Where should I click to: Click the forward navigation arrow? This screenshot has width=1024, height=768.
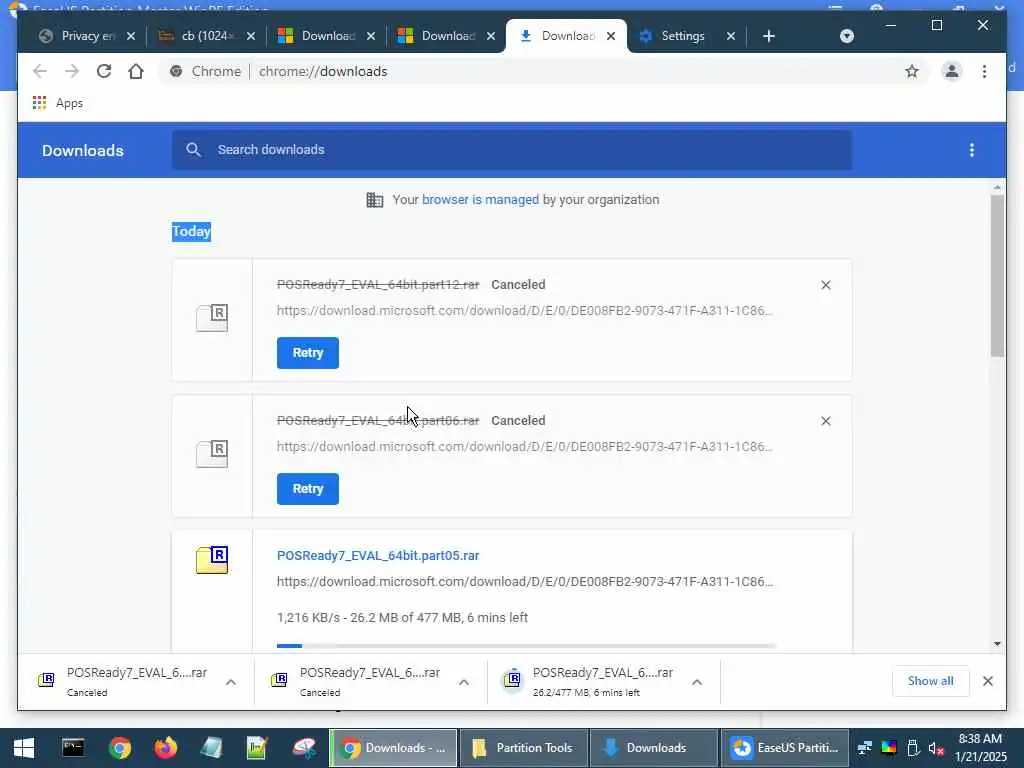(72, 71)
